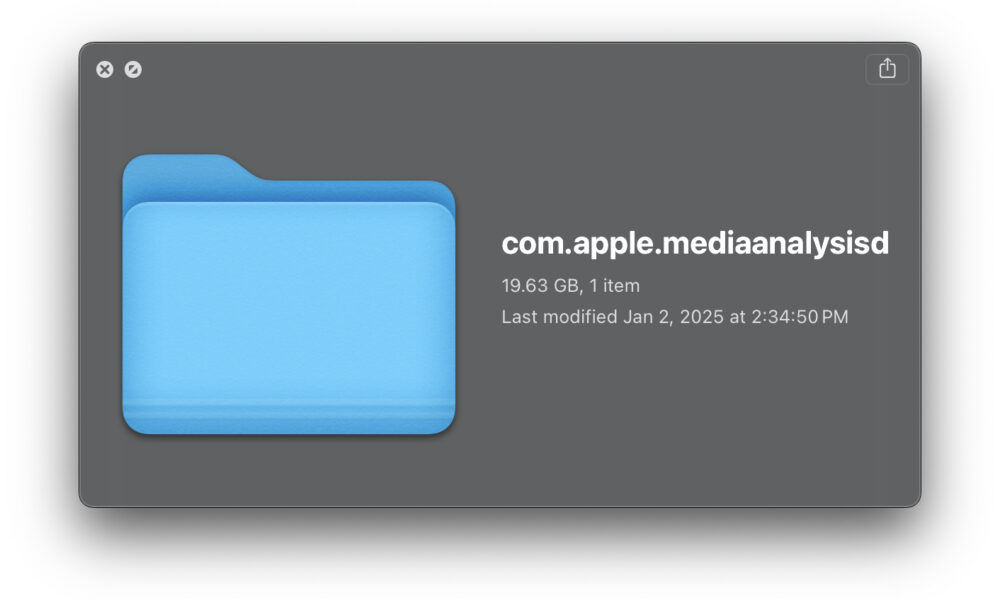The image size is (1000, 600).
Task: Click the "GB" unit in the size line
Action: 566,286
